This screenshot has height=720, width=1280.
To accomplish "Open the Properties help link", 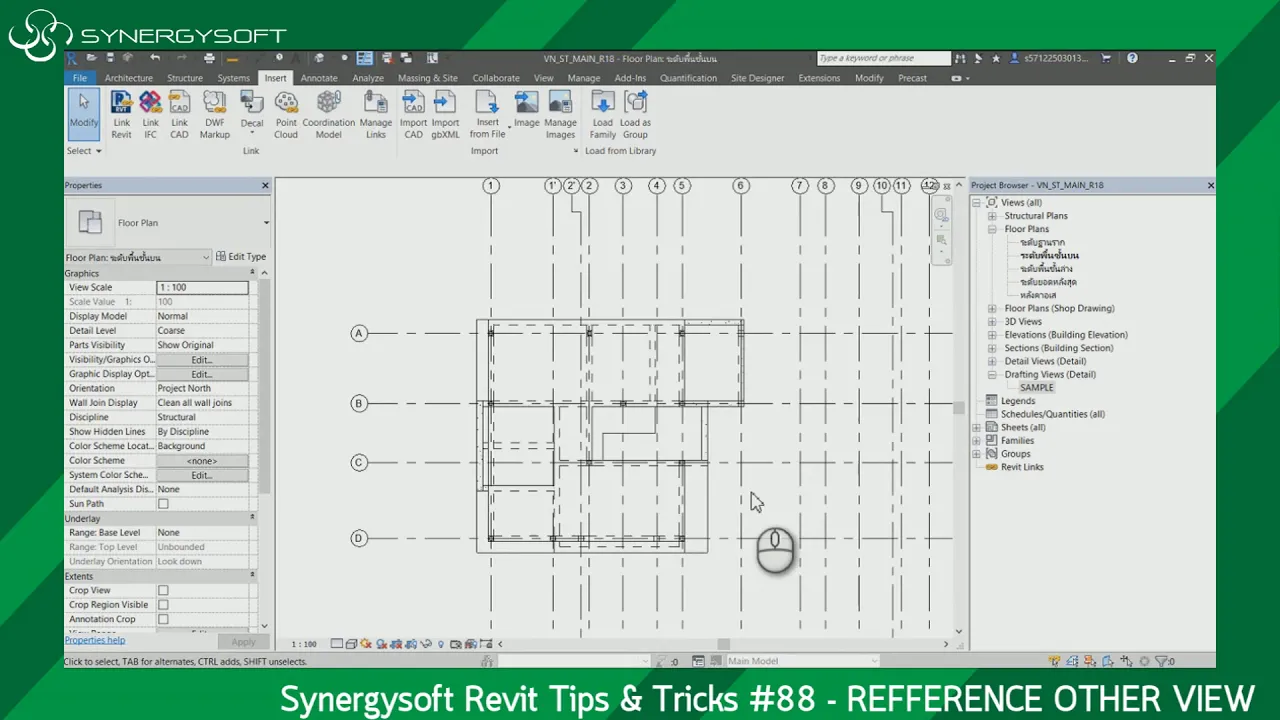I will coord(95,640).
